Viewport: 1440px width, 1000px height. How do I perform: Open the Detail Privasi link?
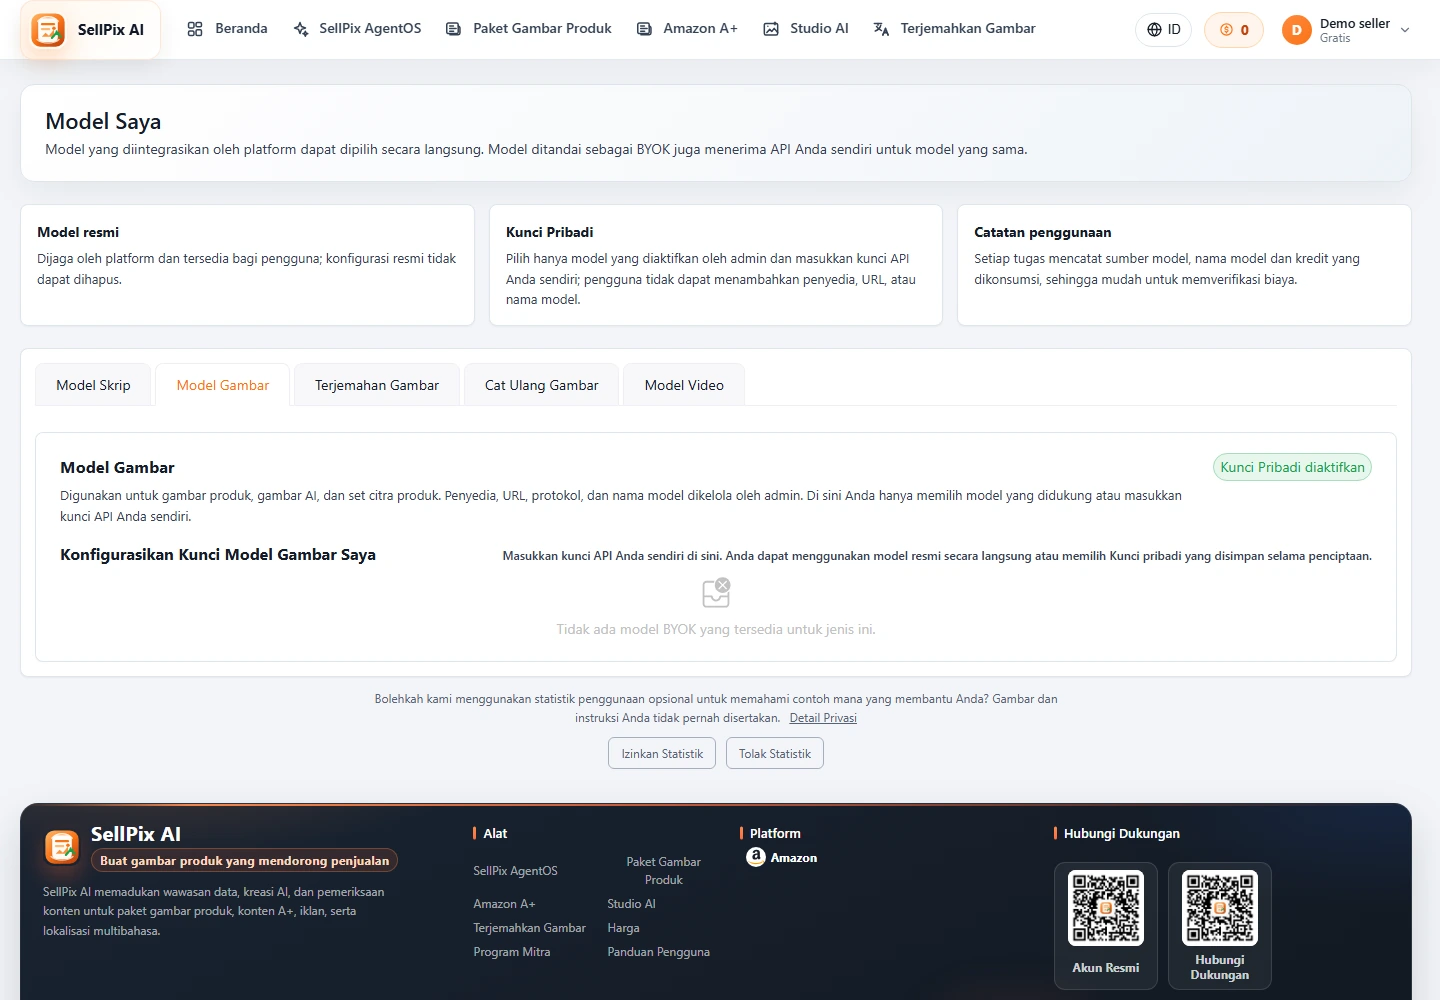(x=823, y=718)
